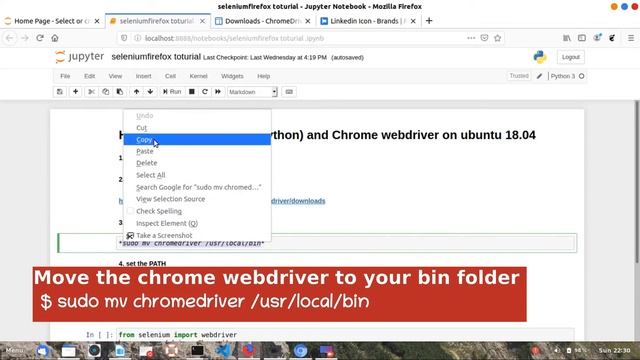640x360 pixels.
Task: Interrupt the kernel with stop icon
Action: coord(191,92)
